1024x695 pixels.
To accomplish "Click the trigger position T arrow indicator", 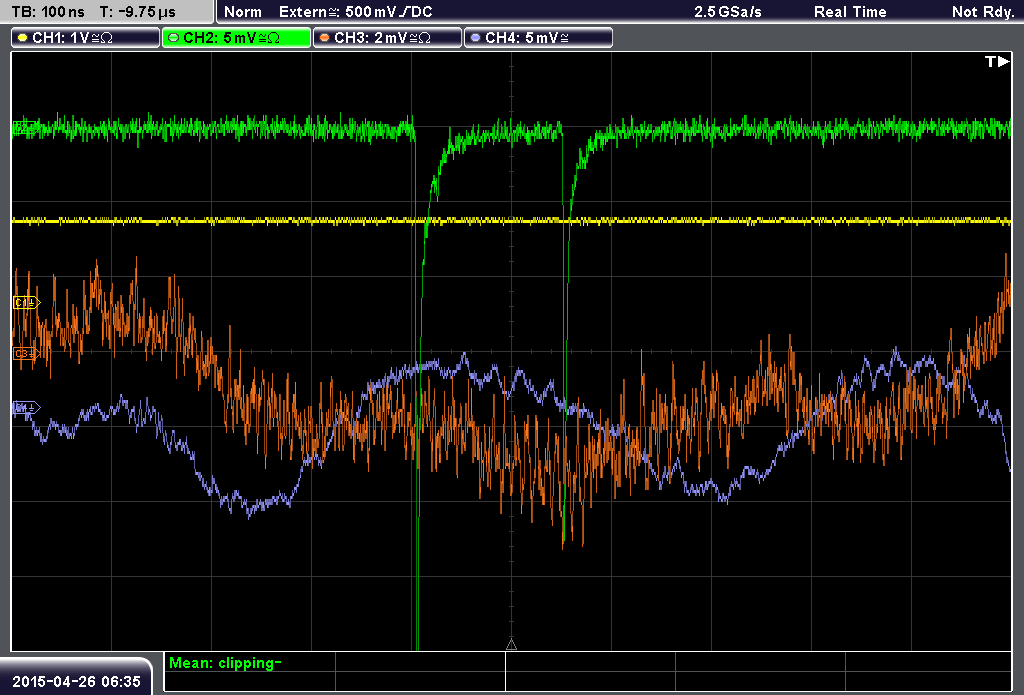I will [997, 61].
